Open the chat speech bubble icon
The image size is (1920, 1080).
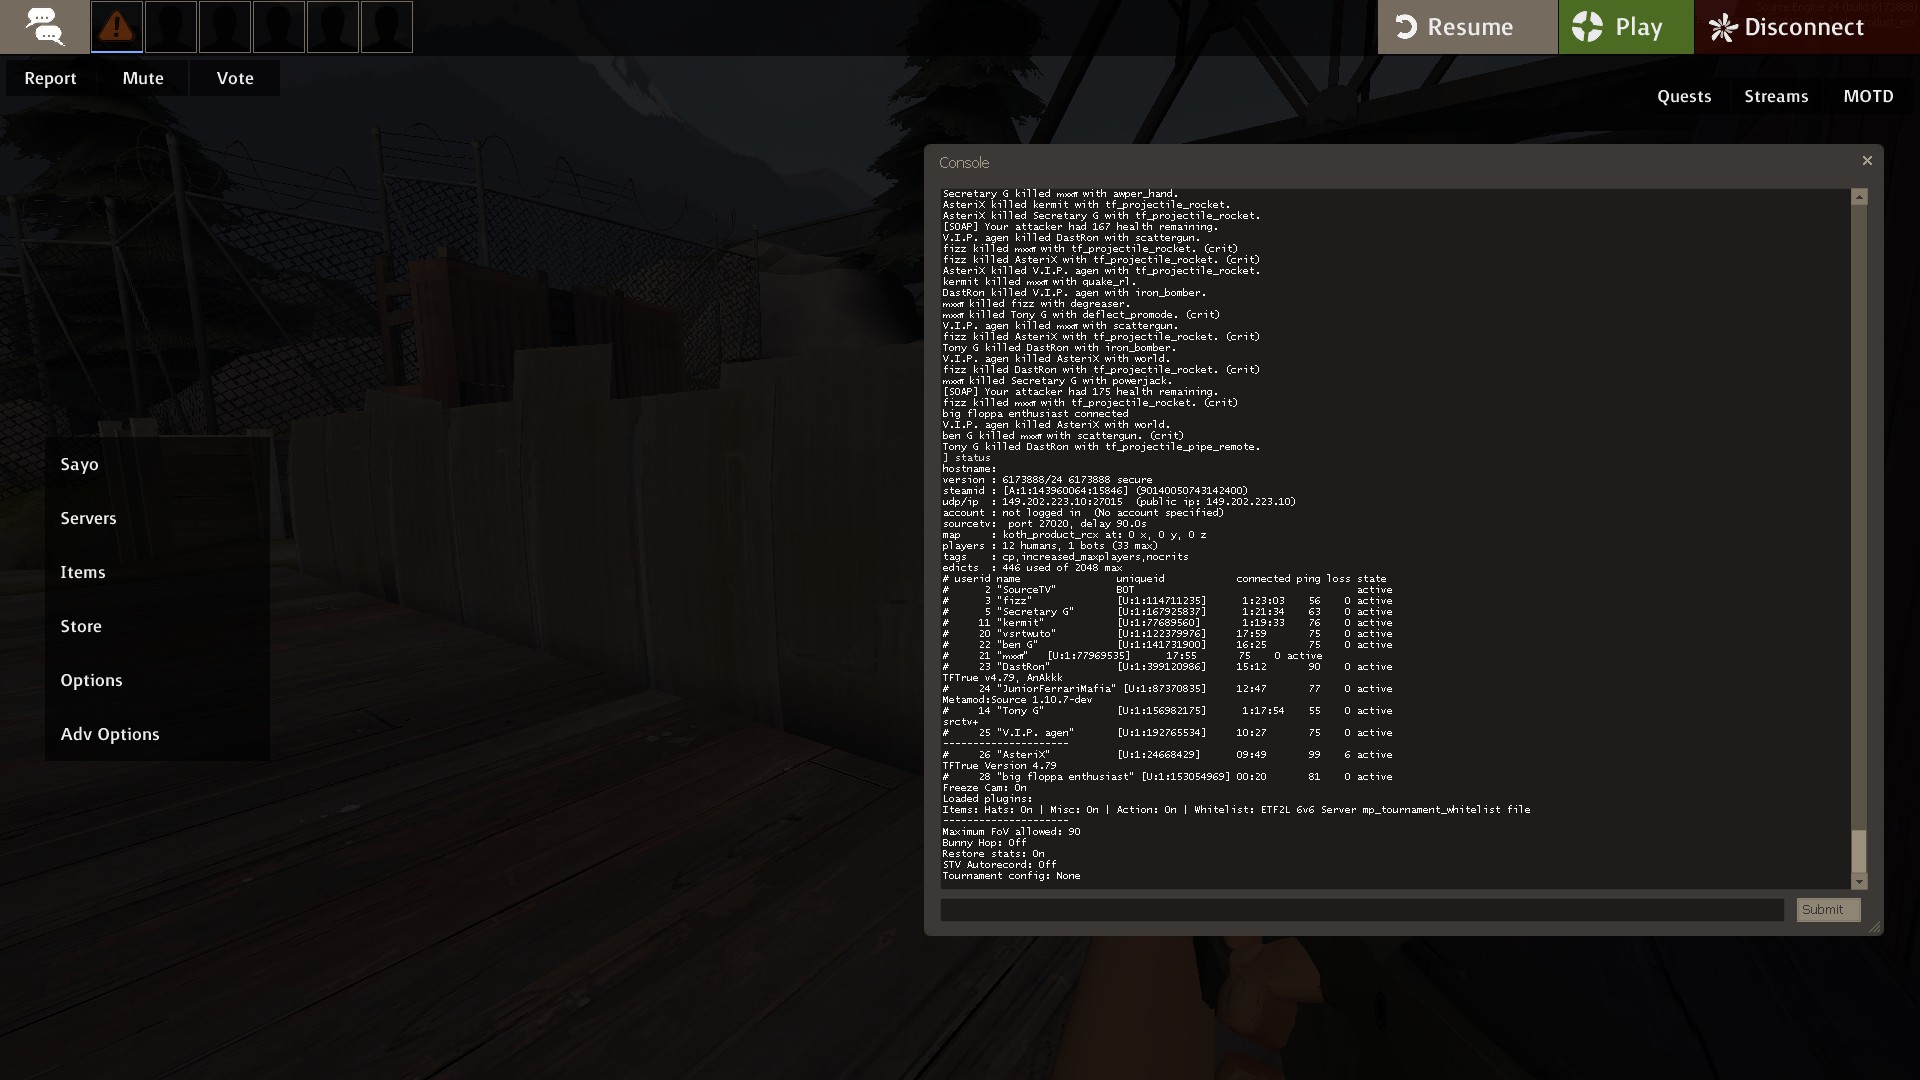pos(44,27)
